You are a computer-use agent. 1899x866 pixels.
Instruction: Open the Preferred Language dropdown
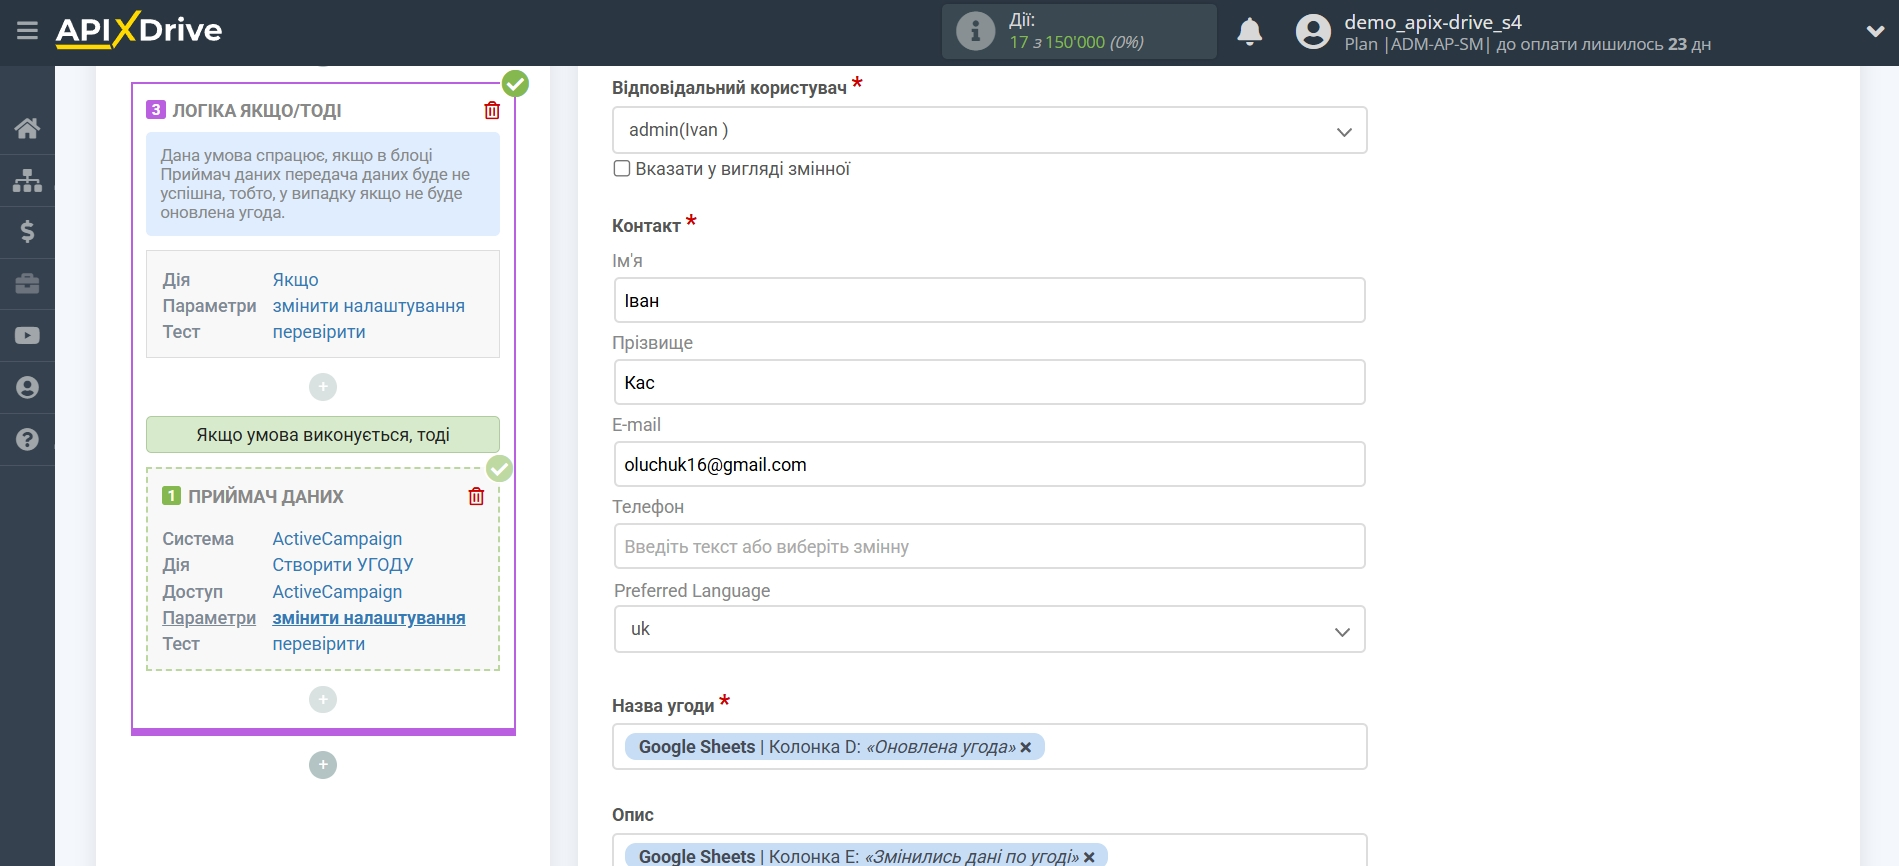coord(989,629)
